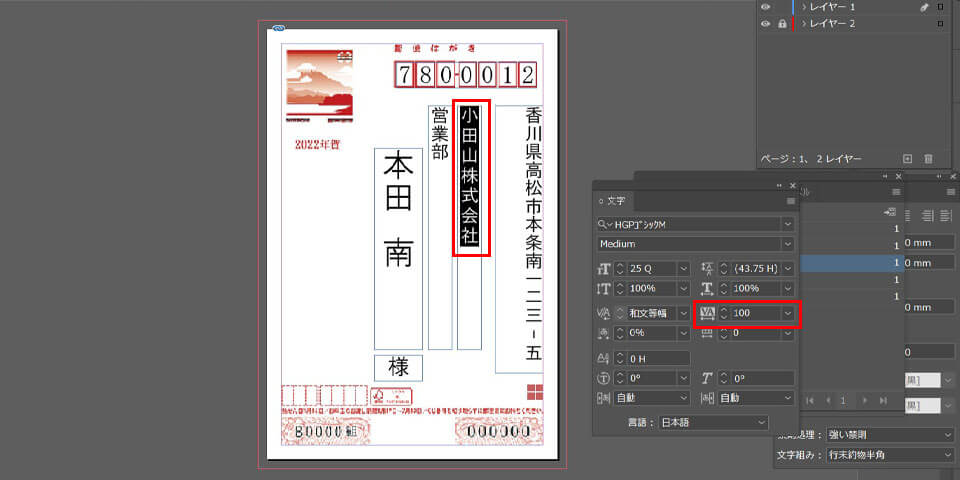Toggle visibility of レイヤー 1
This screenshot has width=960, height=480.
point(766,7)
